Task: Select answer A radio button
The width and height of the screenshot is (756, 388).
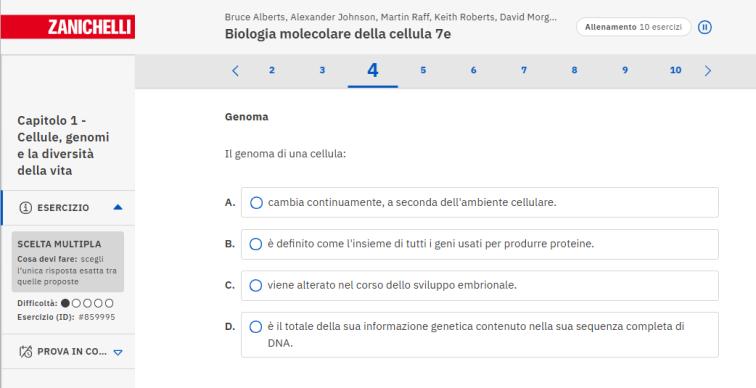Action: coord(256,202)
